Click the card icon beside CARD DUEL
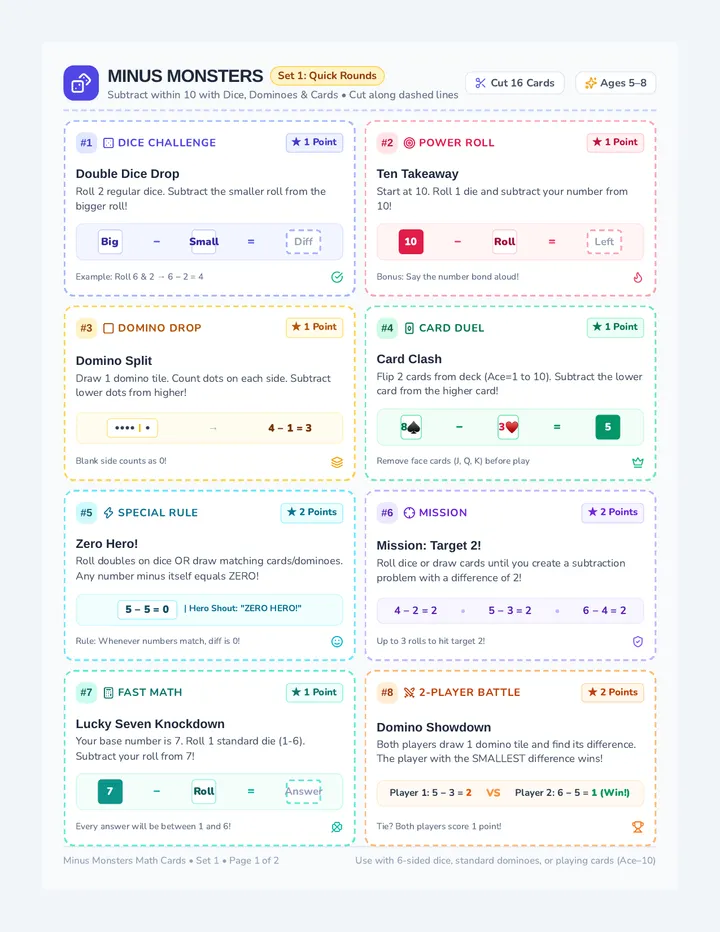720x932 pixels. tap(409, 328)
